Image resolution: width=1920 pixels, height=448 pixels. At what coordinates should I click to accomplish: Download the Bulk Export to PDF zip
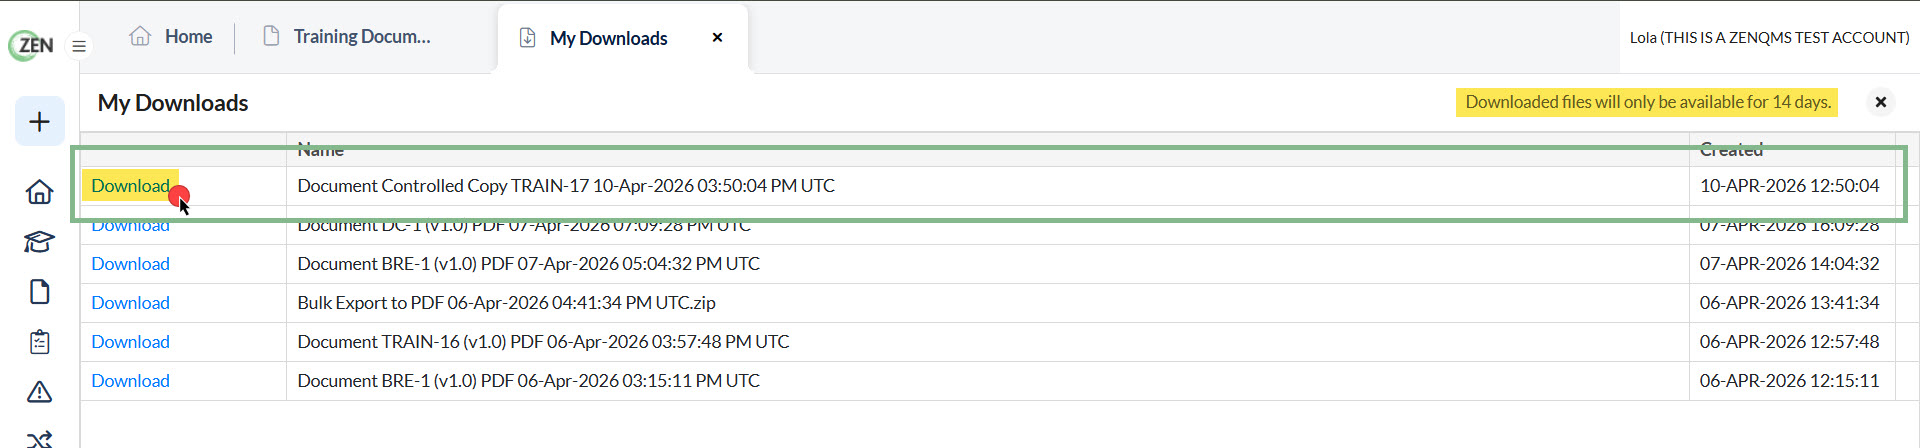131,303
